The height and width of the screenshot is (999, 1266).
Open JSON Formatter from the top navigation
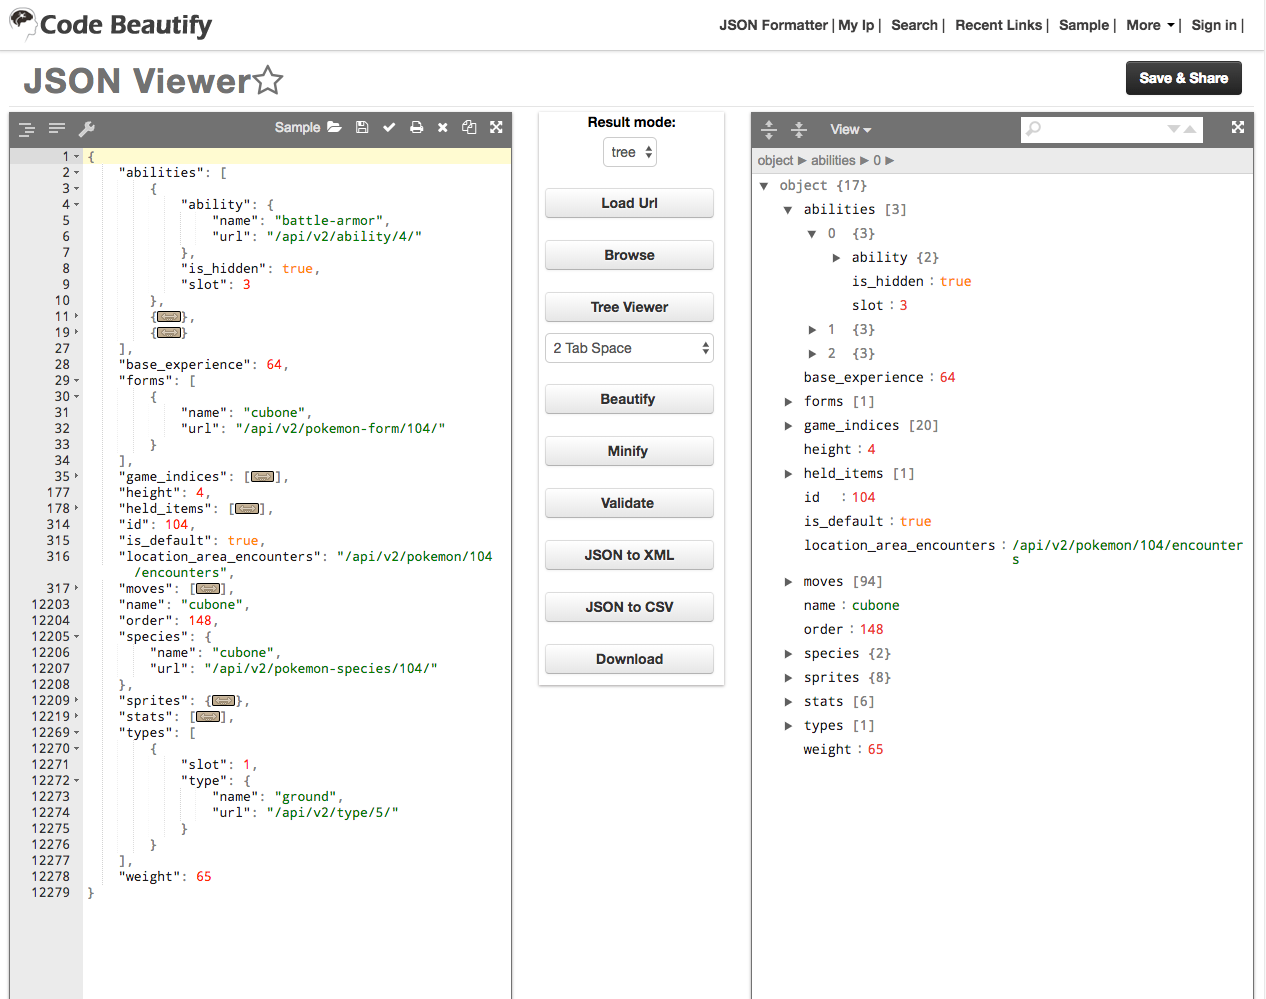click(x=773, y=25)
